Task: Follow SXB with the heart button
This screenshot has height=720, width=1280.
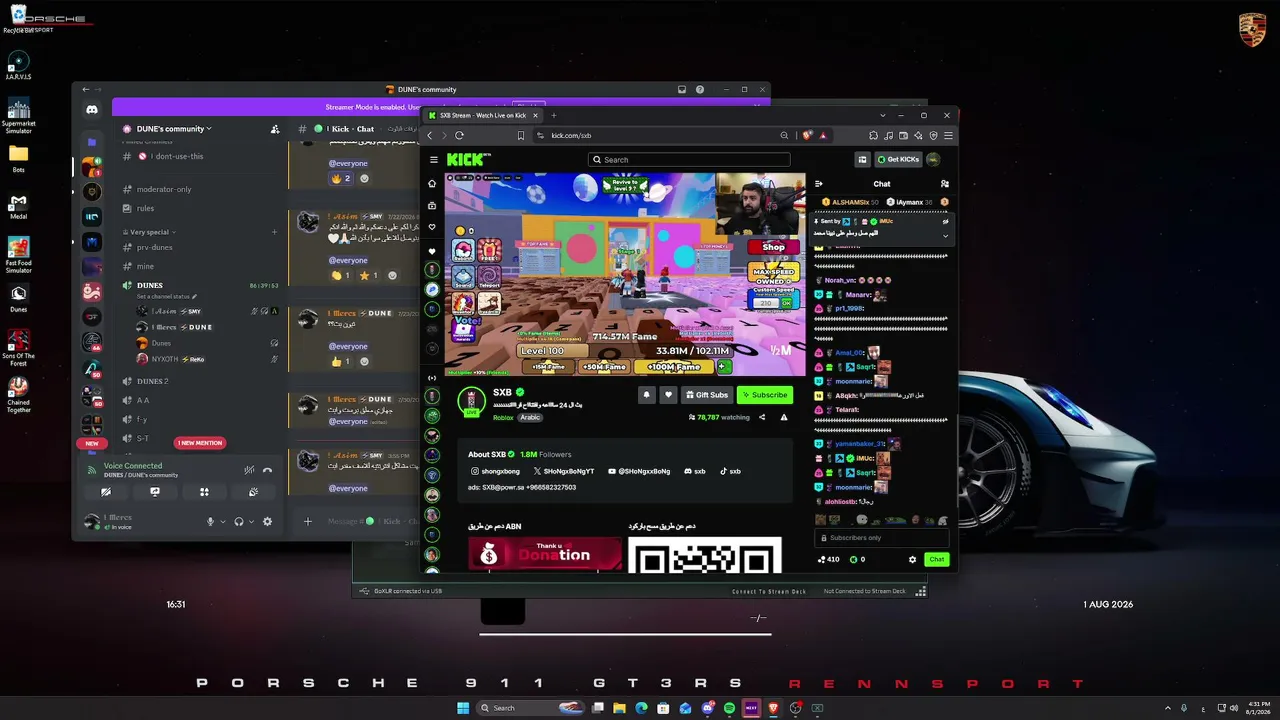Action: point(668,395)
